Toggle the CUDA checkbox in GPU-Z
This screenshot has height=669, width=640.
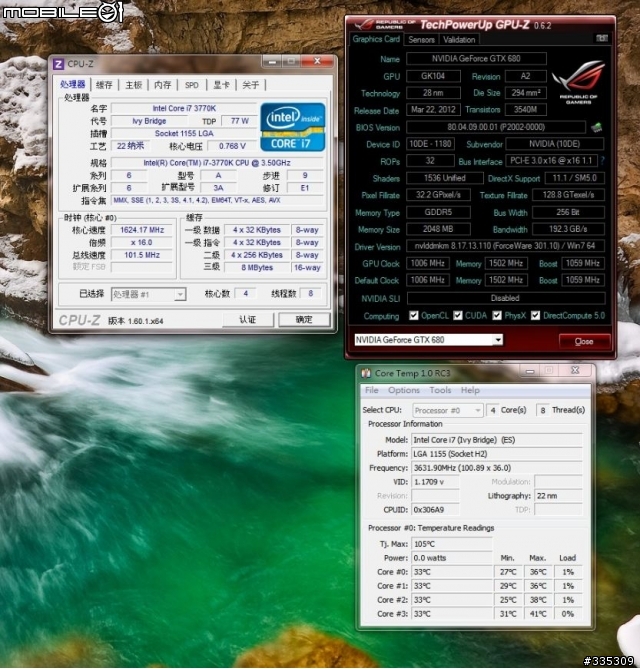458,315
